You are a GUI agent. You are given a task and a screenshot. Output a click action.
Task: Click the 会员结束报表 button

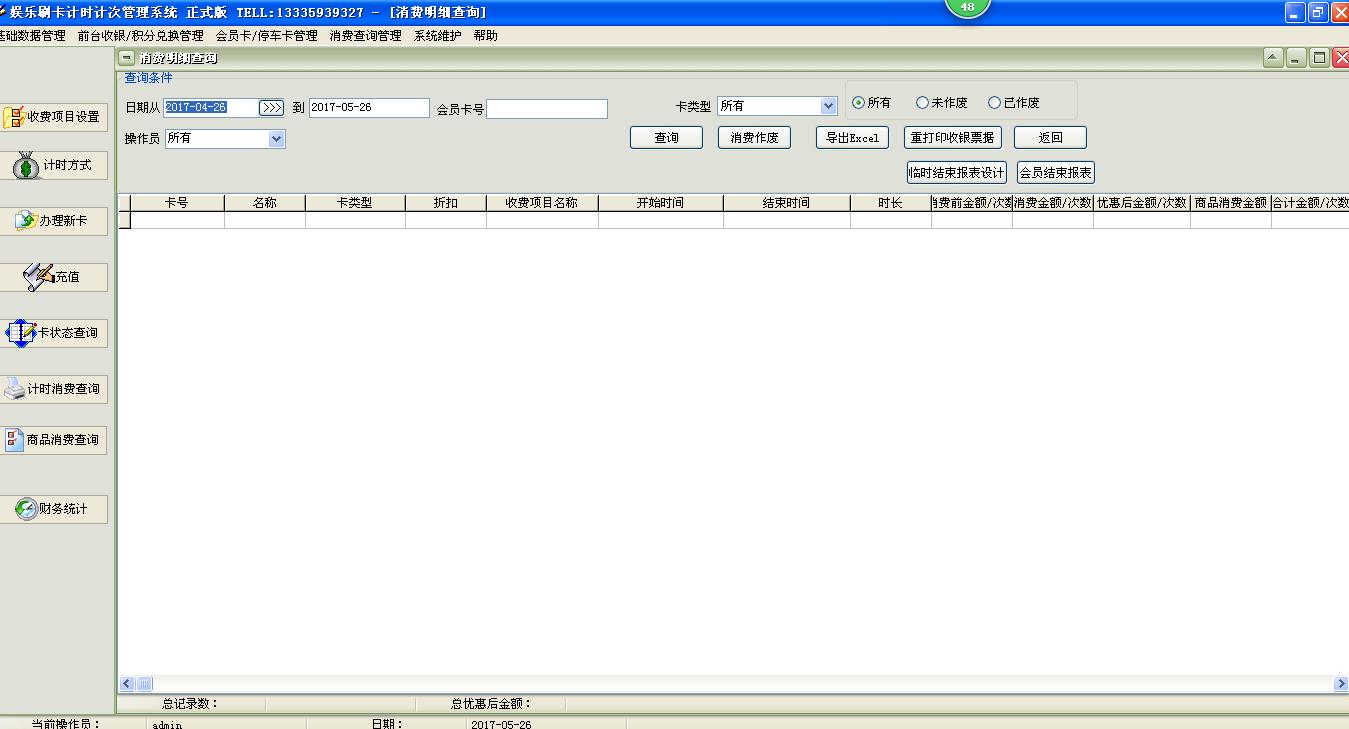(x=1056, y=173)
